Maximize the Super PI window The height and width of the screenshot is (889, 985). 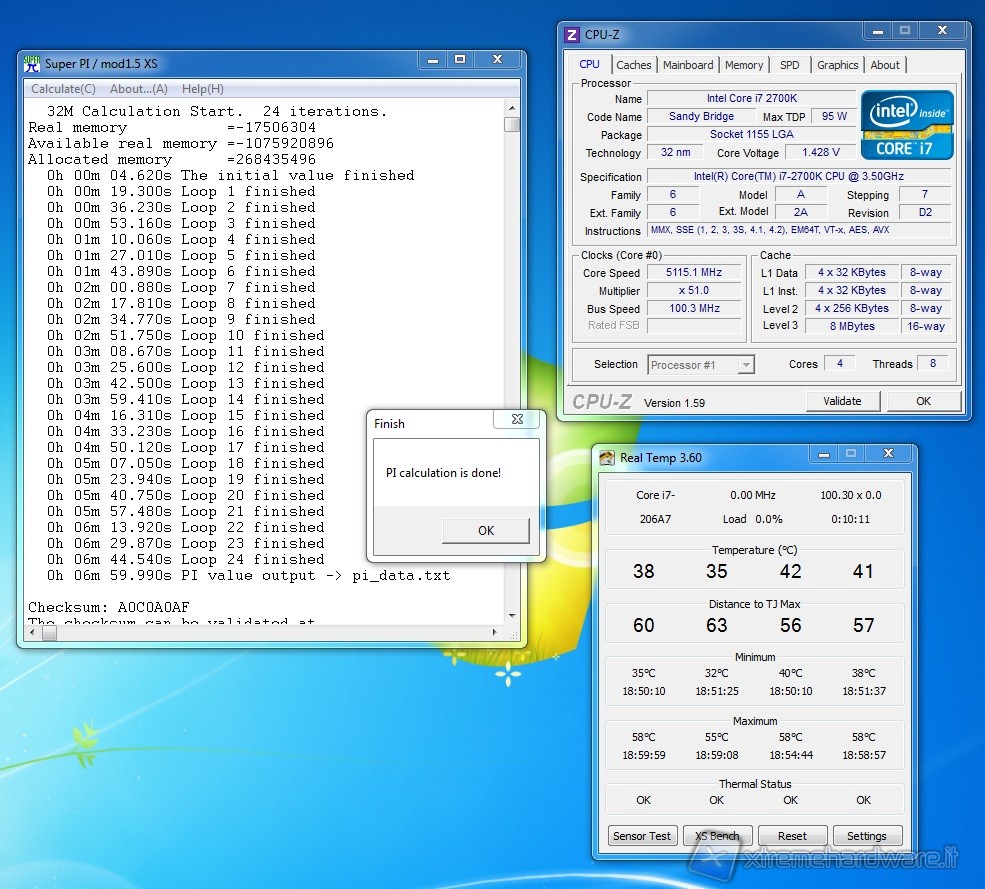coord(459,61)
